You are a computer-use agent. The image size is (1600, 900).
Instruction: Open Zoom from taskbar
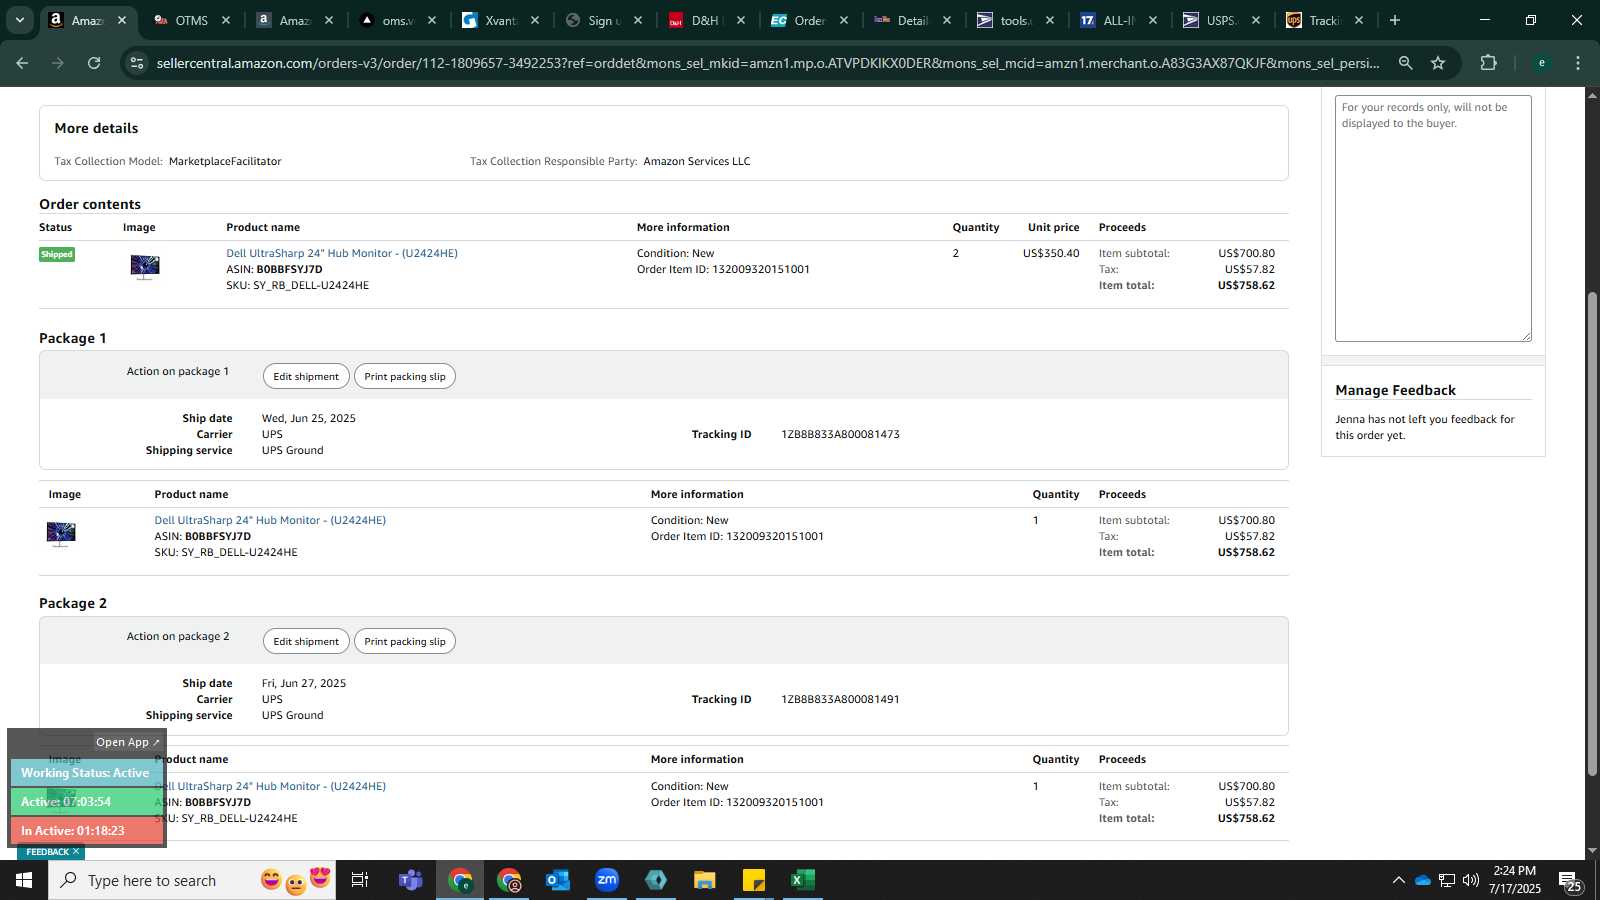click(607, 880)
